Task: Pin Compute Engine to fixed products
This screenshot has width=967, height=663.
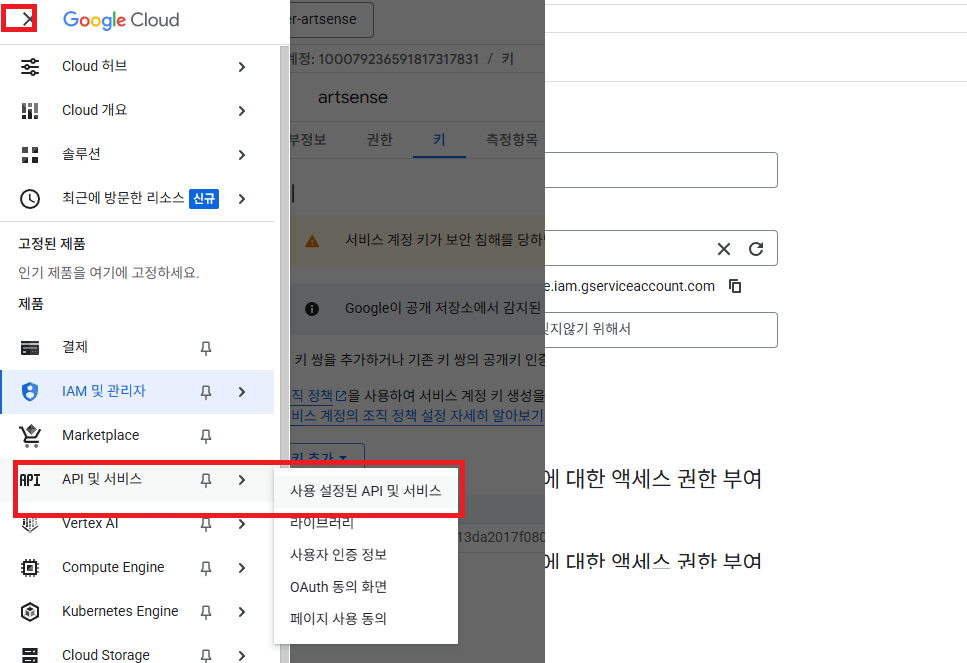Action: [x=206, y=569]
